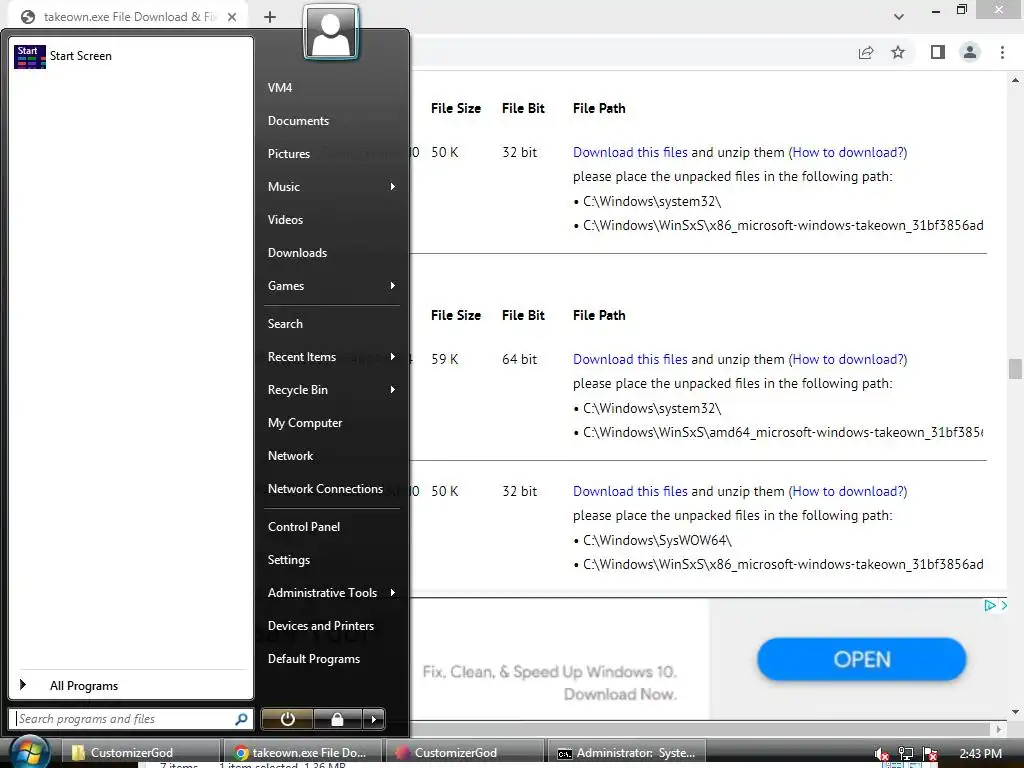Click the Start orb on taskbar
Screen dimensions: 1024x768
click(29, 752)
